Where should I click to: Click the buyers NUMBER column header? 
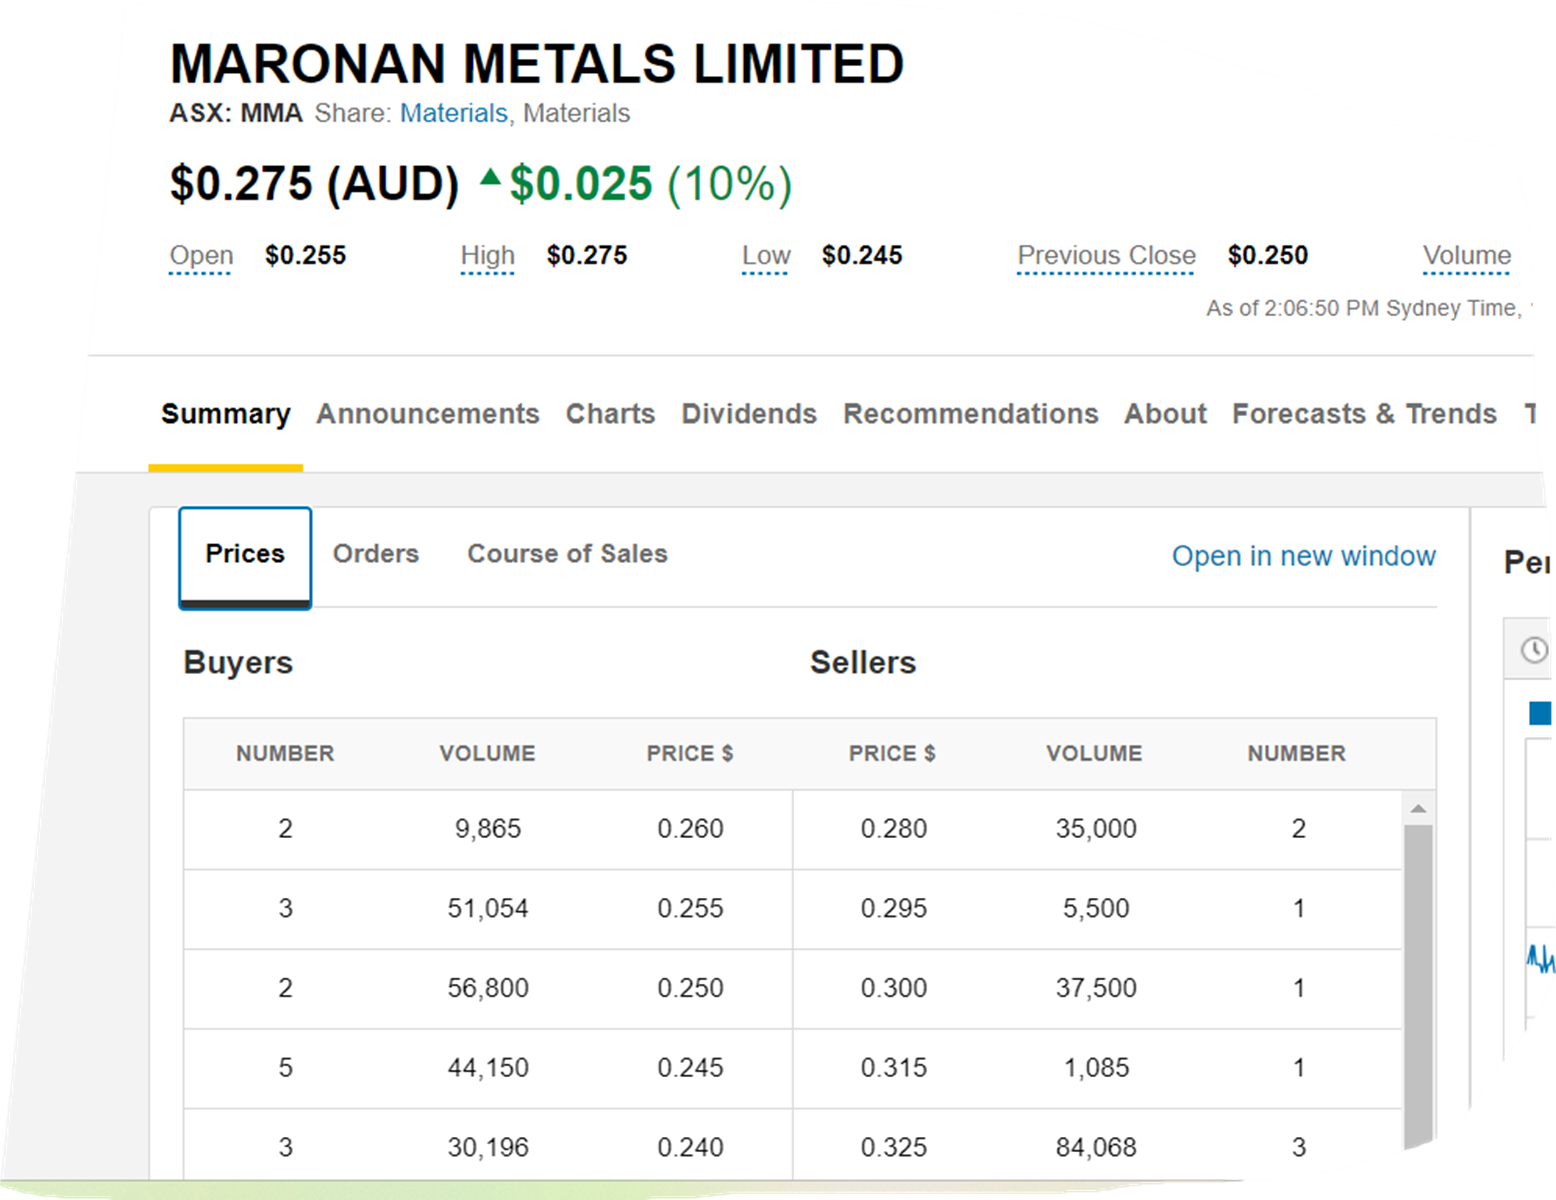click(285, 754)
